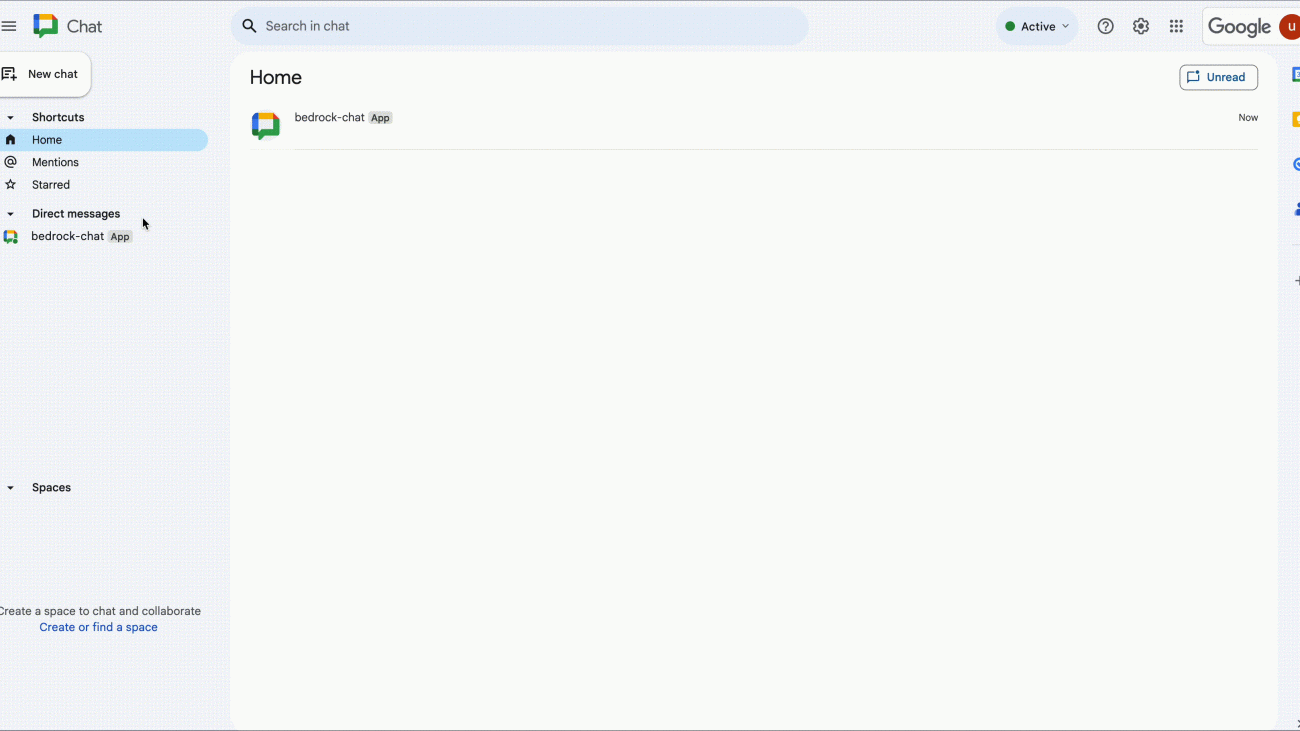Click the Starred star icon
This screenshot has height=731, width=1300.
point(11,185)
